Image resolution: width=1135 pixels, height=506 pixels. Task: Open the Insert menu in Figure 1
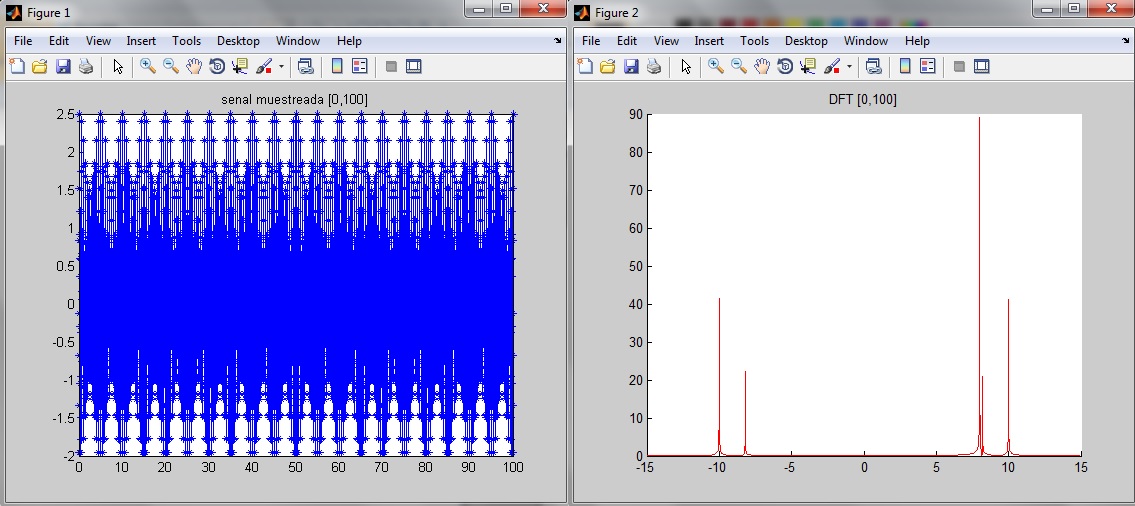tap(141, 41)
